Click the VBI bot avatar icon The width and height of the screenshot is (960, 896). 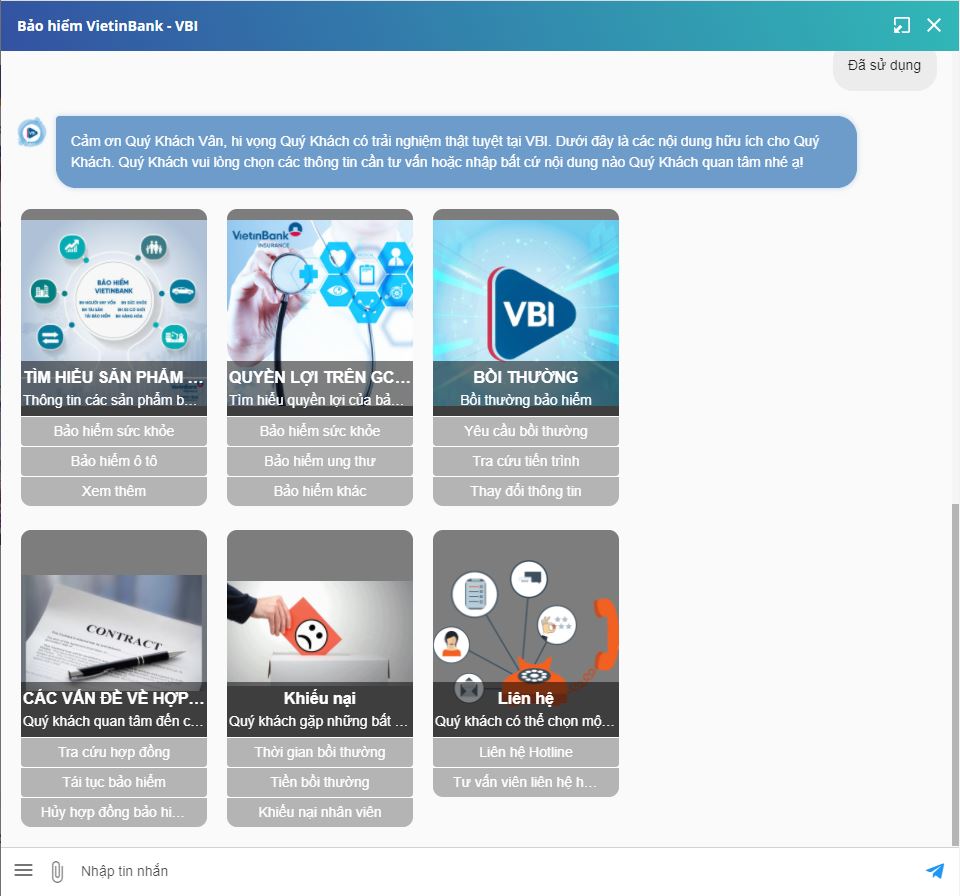coord(31,132)
